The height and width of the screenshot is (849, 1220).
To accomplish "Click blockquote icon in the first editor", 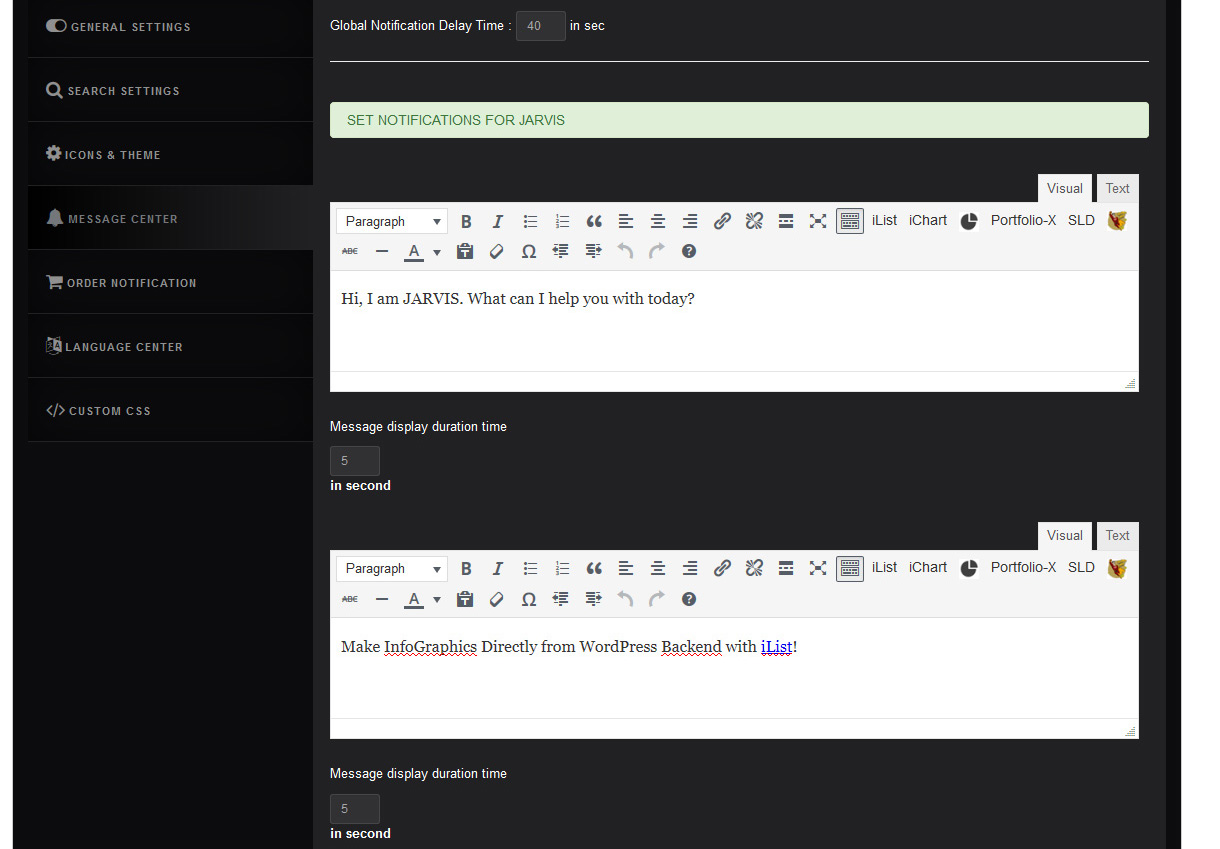I will [594, 221].
